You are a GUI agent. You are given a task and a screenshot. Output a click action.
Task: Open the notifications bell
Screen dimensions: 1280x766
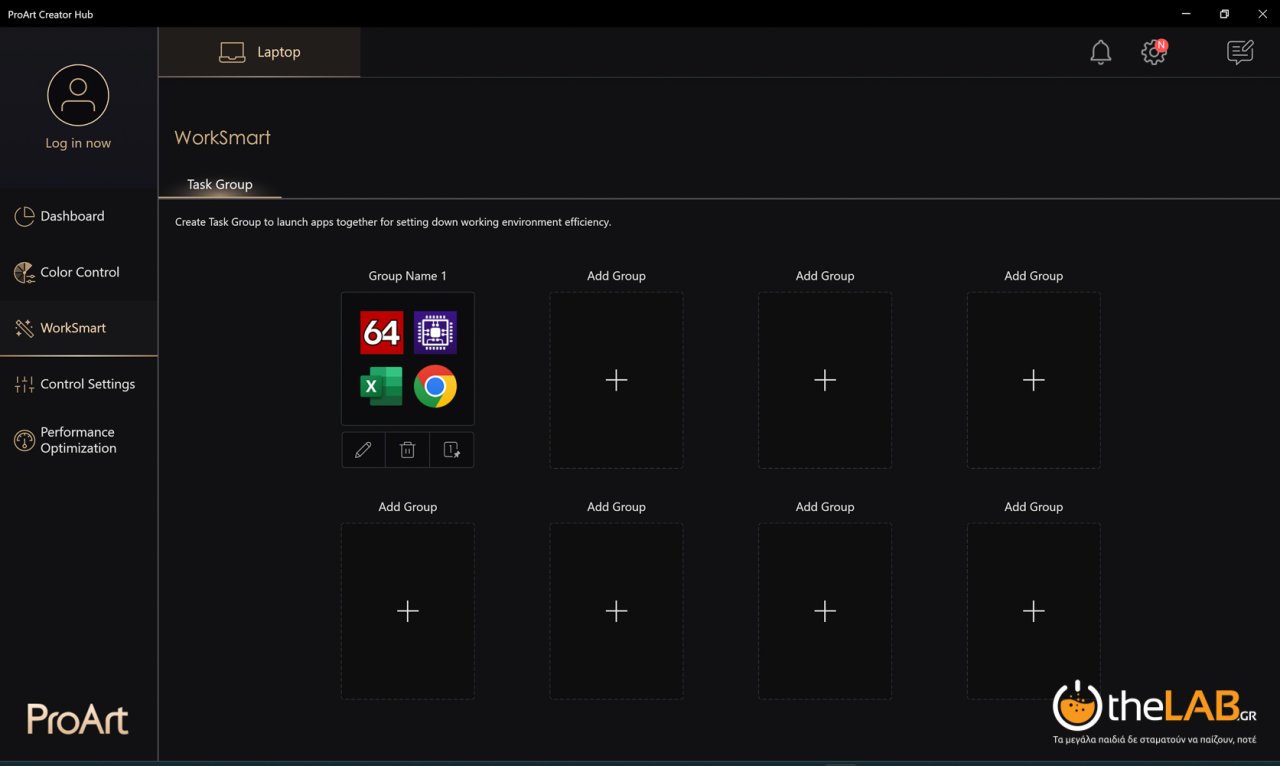tap(1100, 52)
